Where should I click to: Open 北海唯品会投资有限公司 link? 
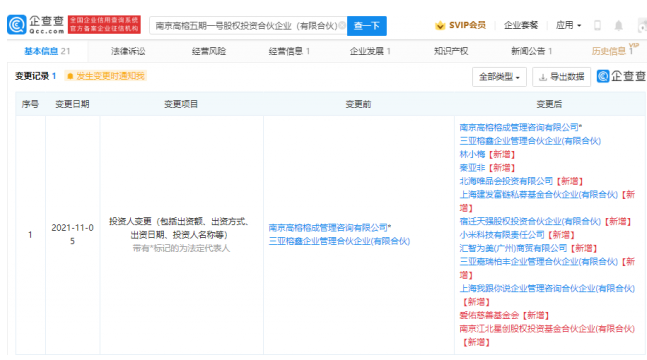tap(506, 181)
